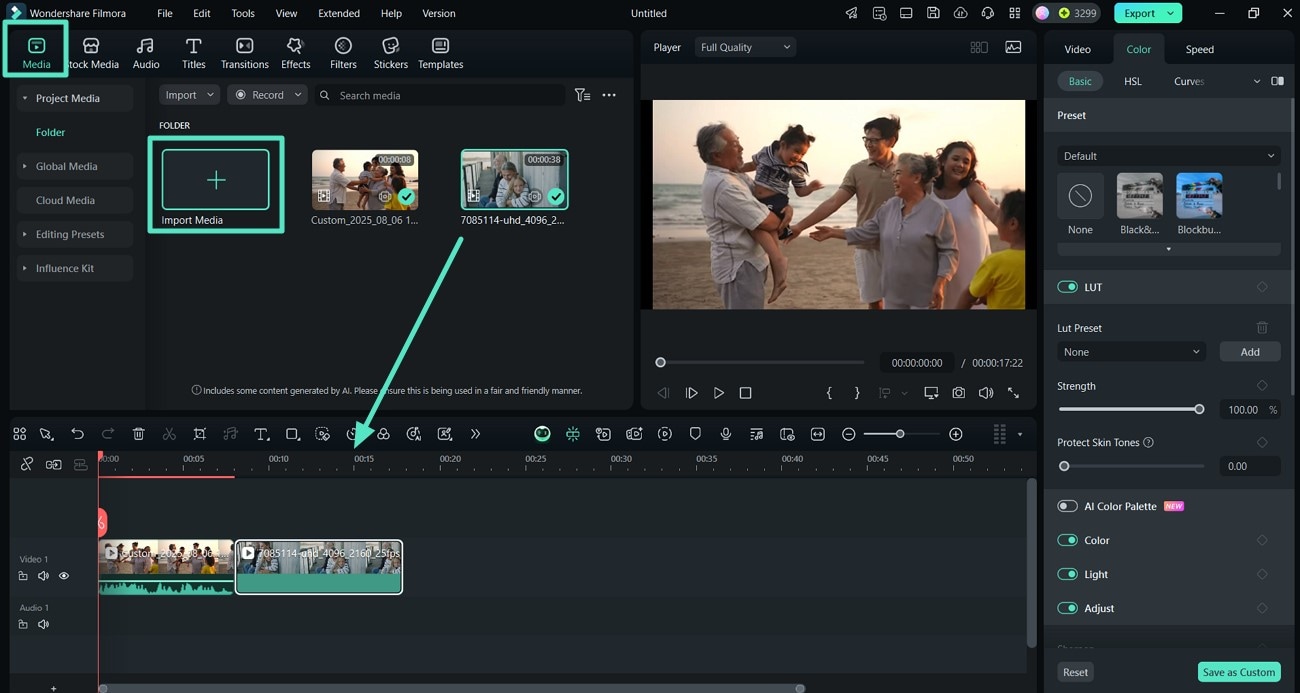Open the Tools menu
Image resolution: width=1300 pixels, height=693 pixels.
[243, 13]
